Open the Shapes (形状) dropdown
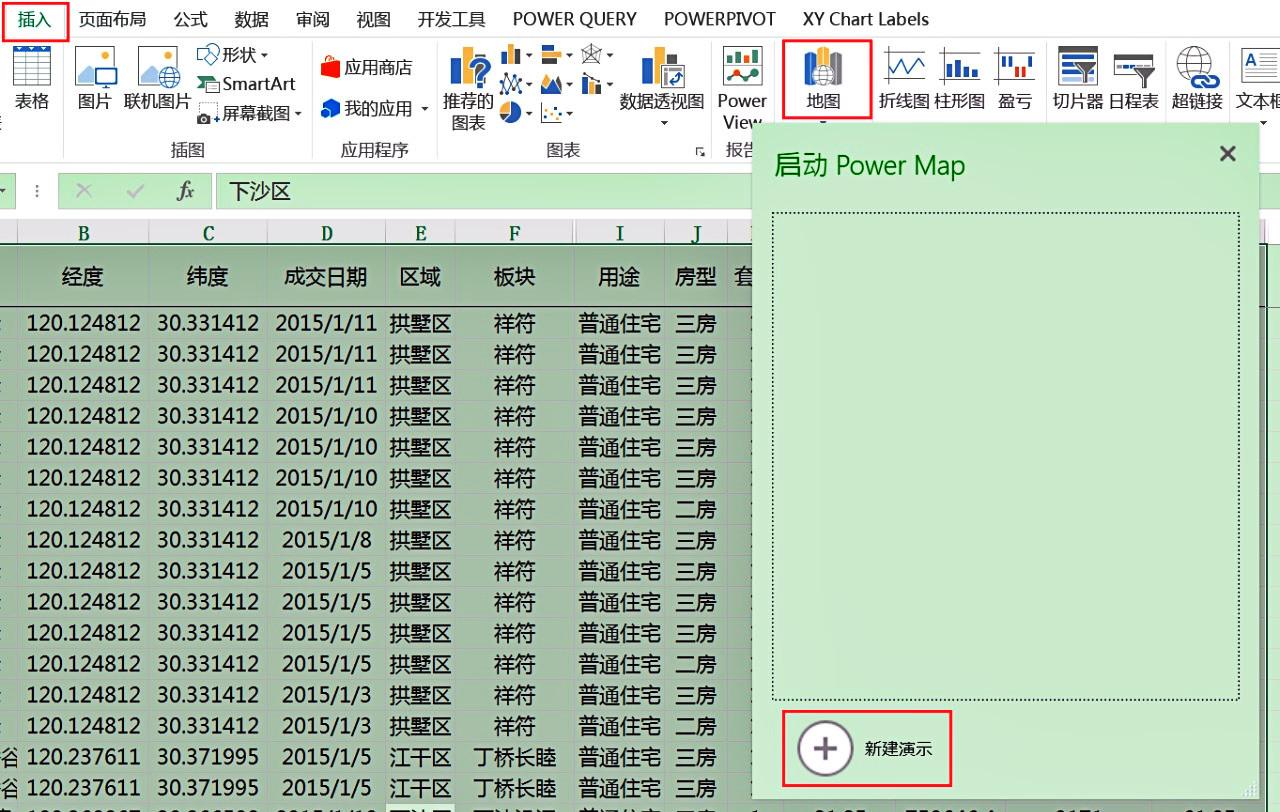The width and height of the screenshot is (1280, 812). point(232,57)
